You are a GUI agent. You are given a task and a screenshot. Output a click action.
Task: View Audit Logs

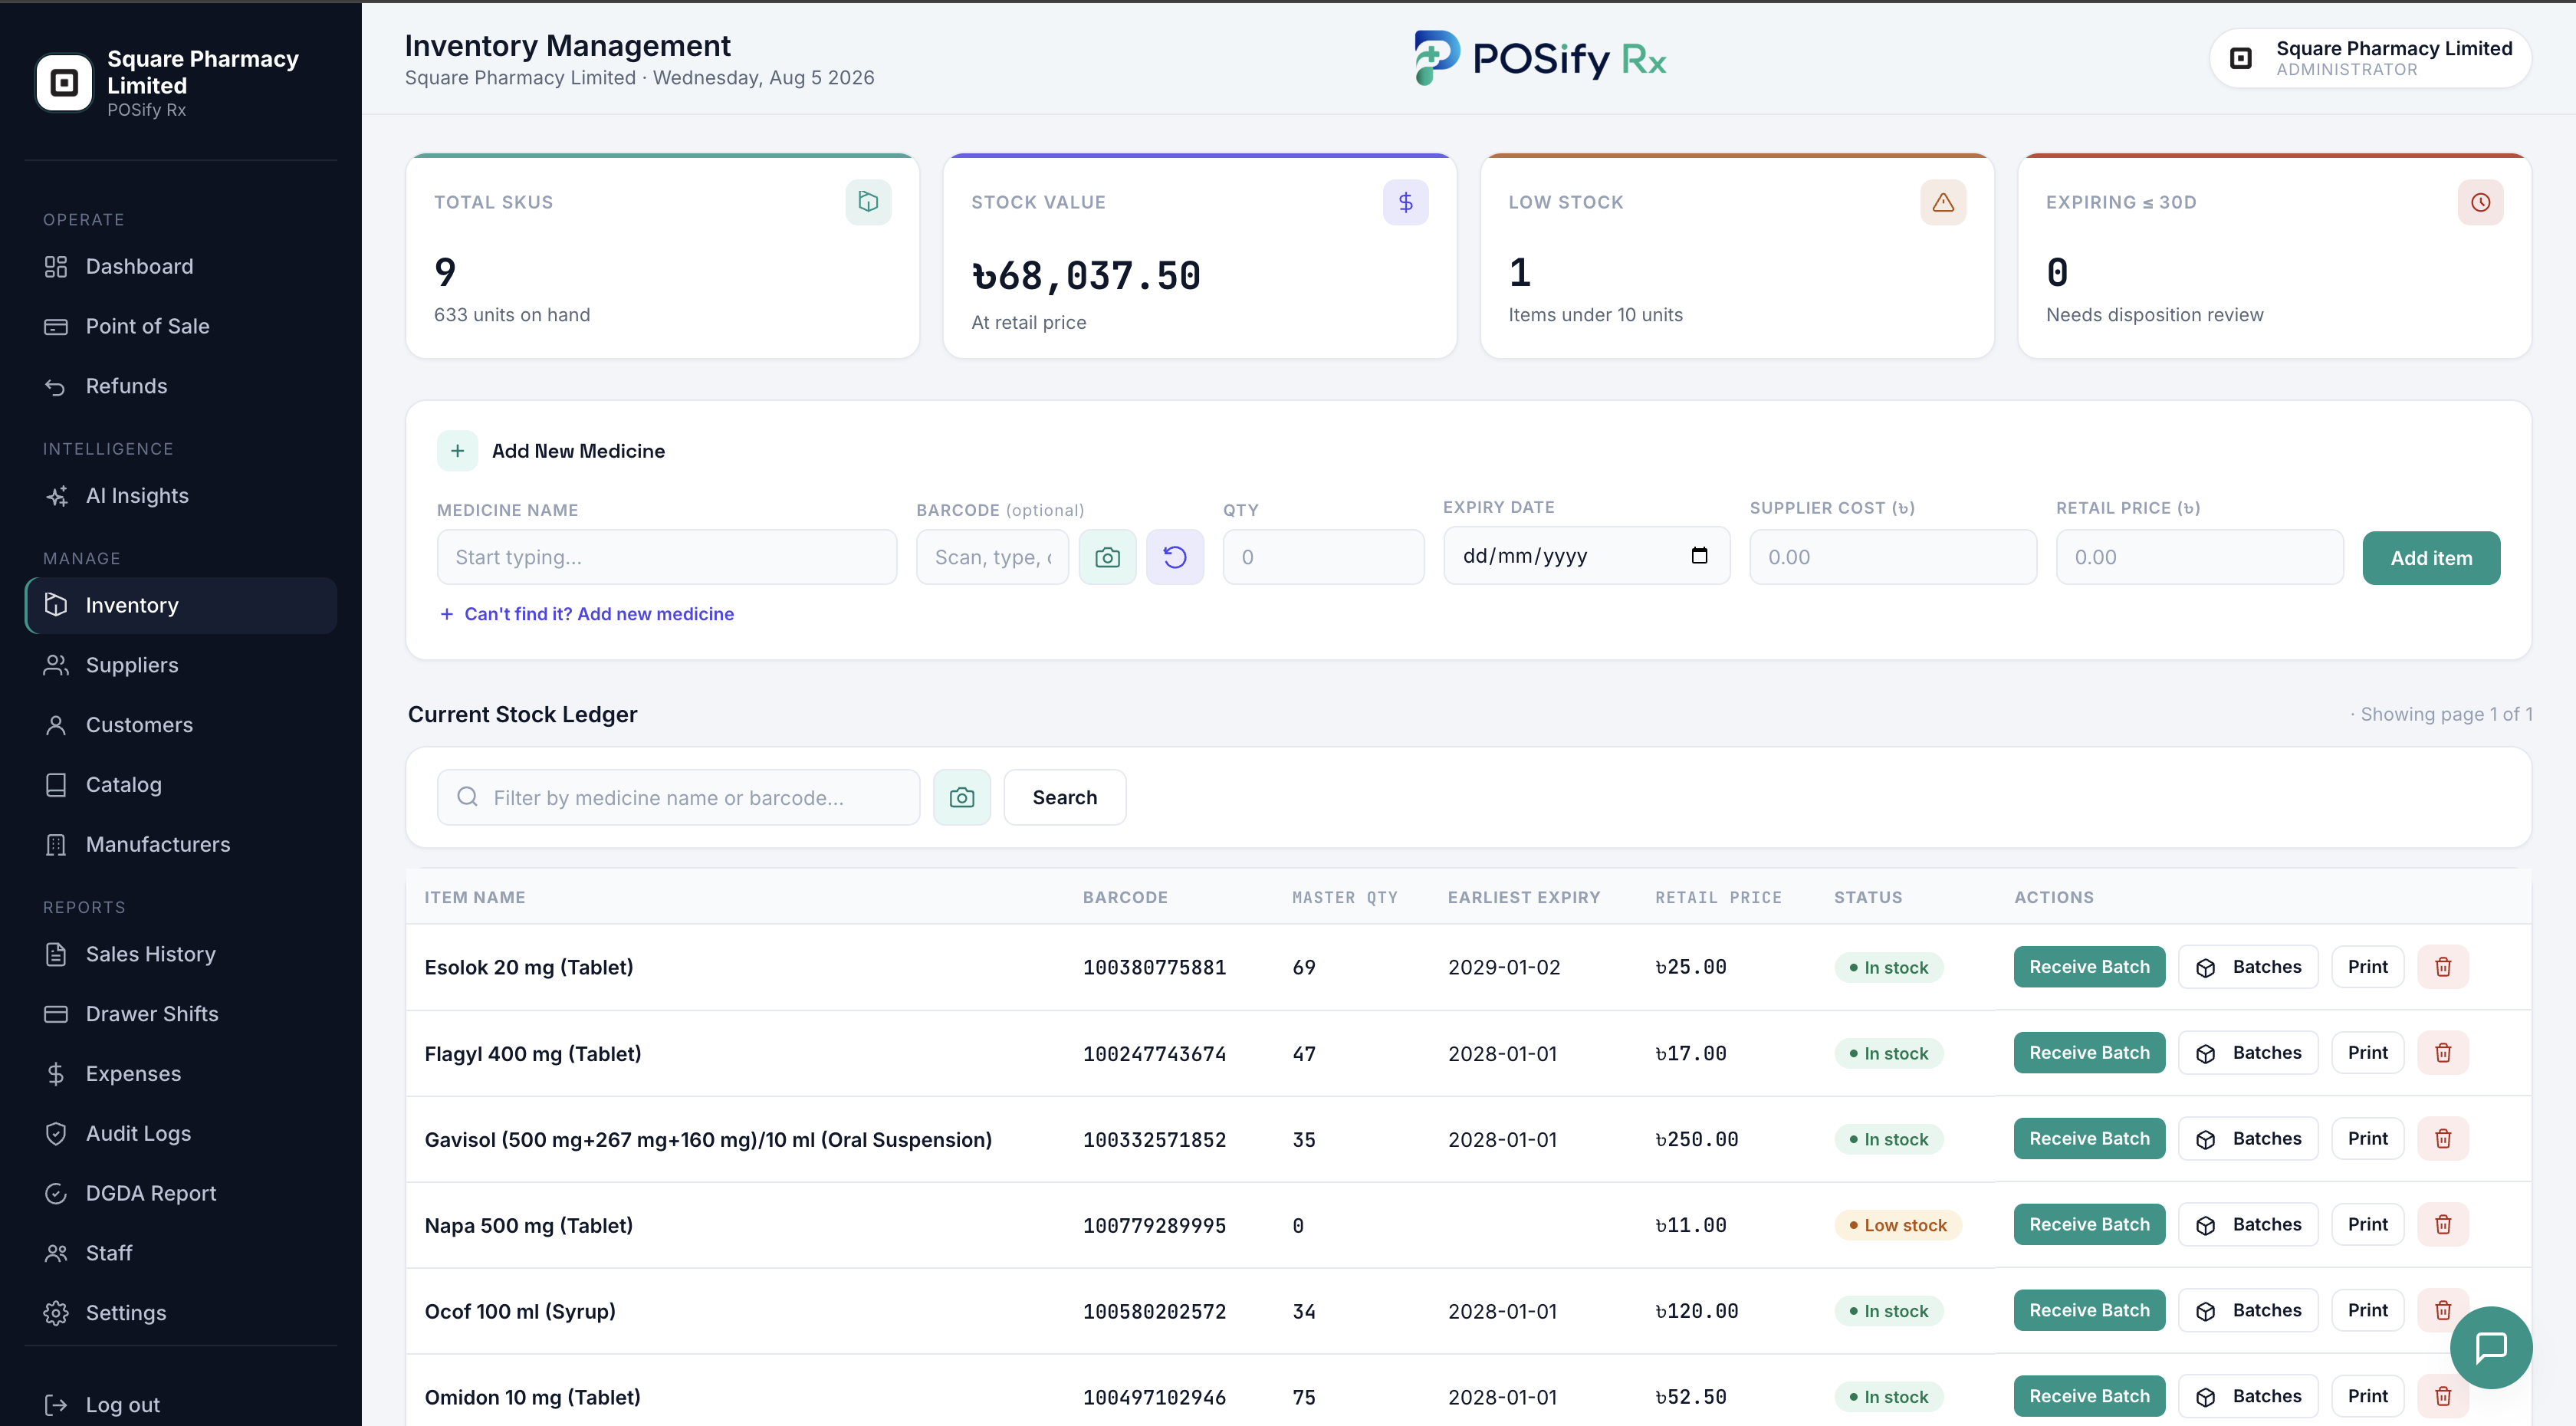point(181,1133)
